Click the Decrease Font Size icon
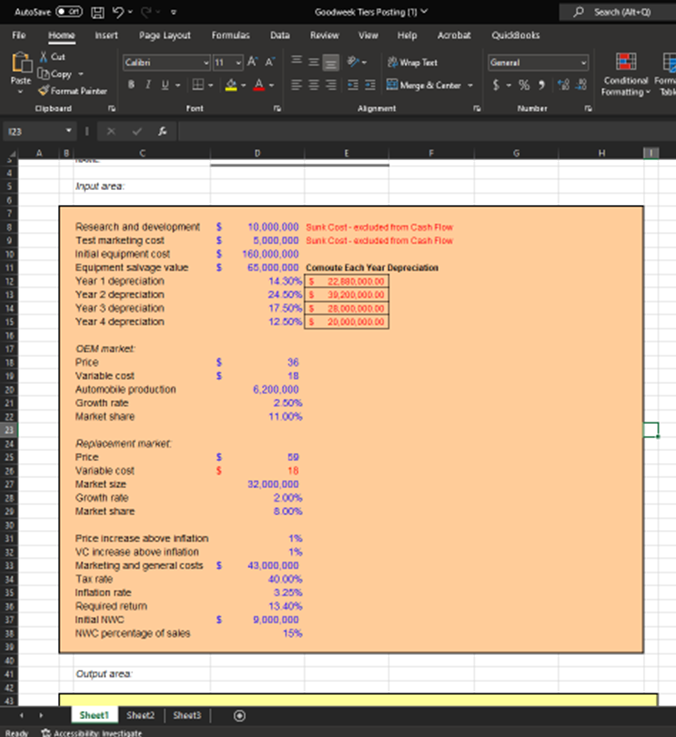This screenshot has height=737, width=676. click(x=270, y=62)
